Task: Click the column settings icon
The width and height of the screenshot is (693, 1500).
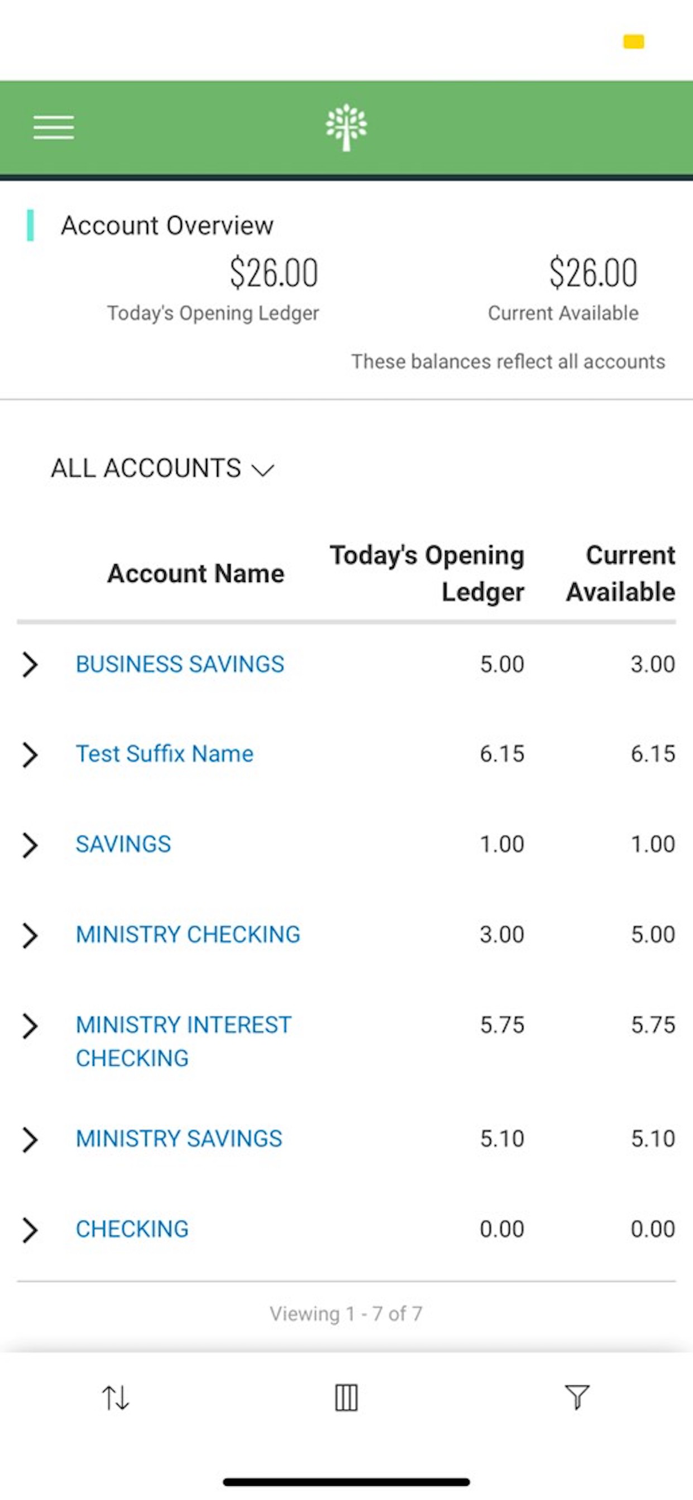Action: pyautogui.click(x=345, y=1397)
